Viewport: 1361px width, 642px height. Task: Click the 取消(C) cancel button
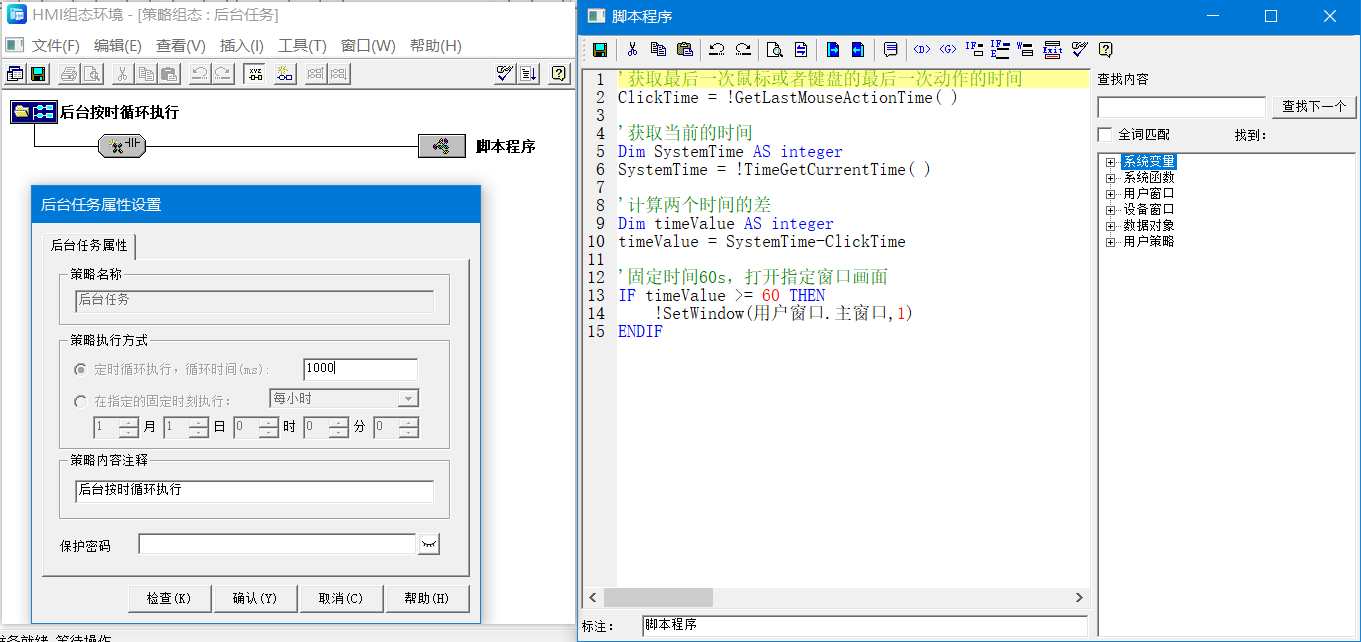tap(341, 598)
